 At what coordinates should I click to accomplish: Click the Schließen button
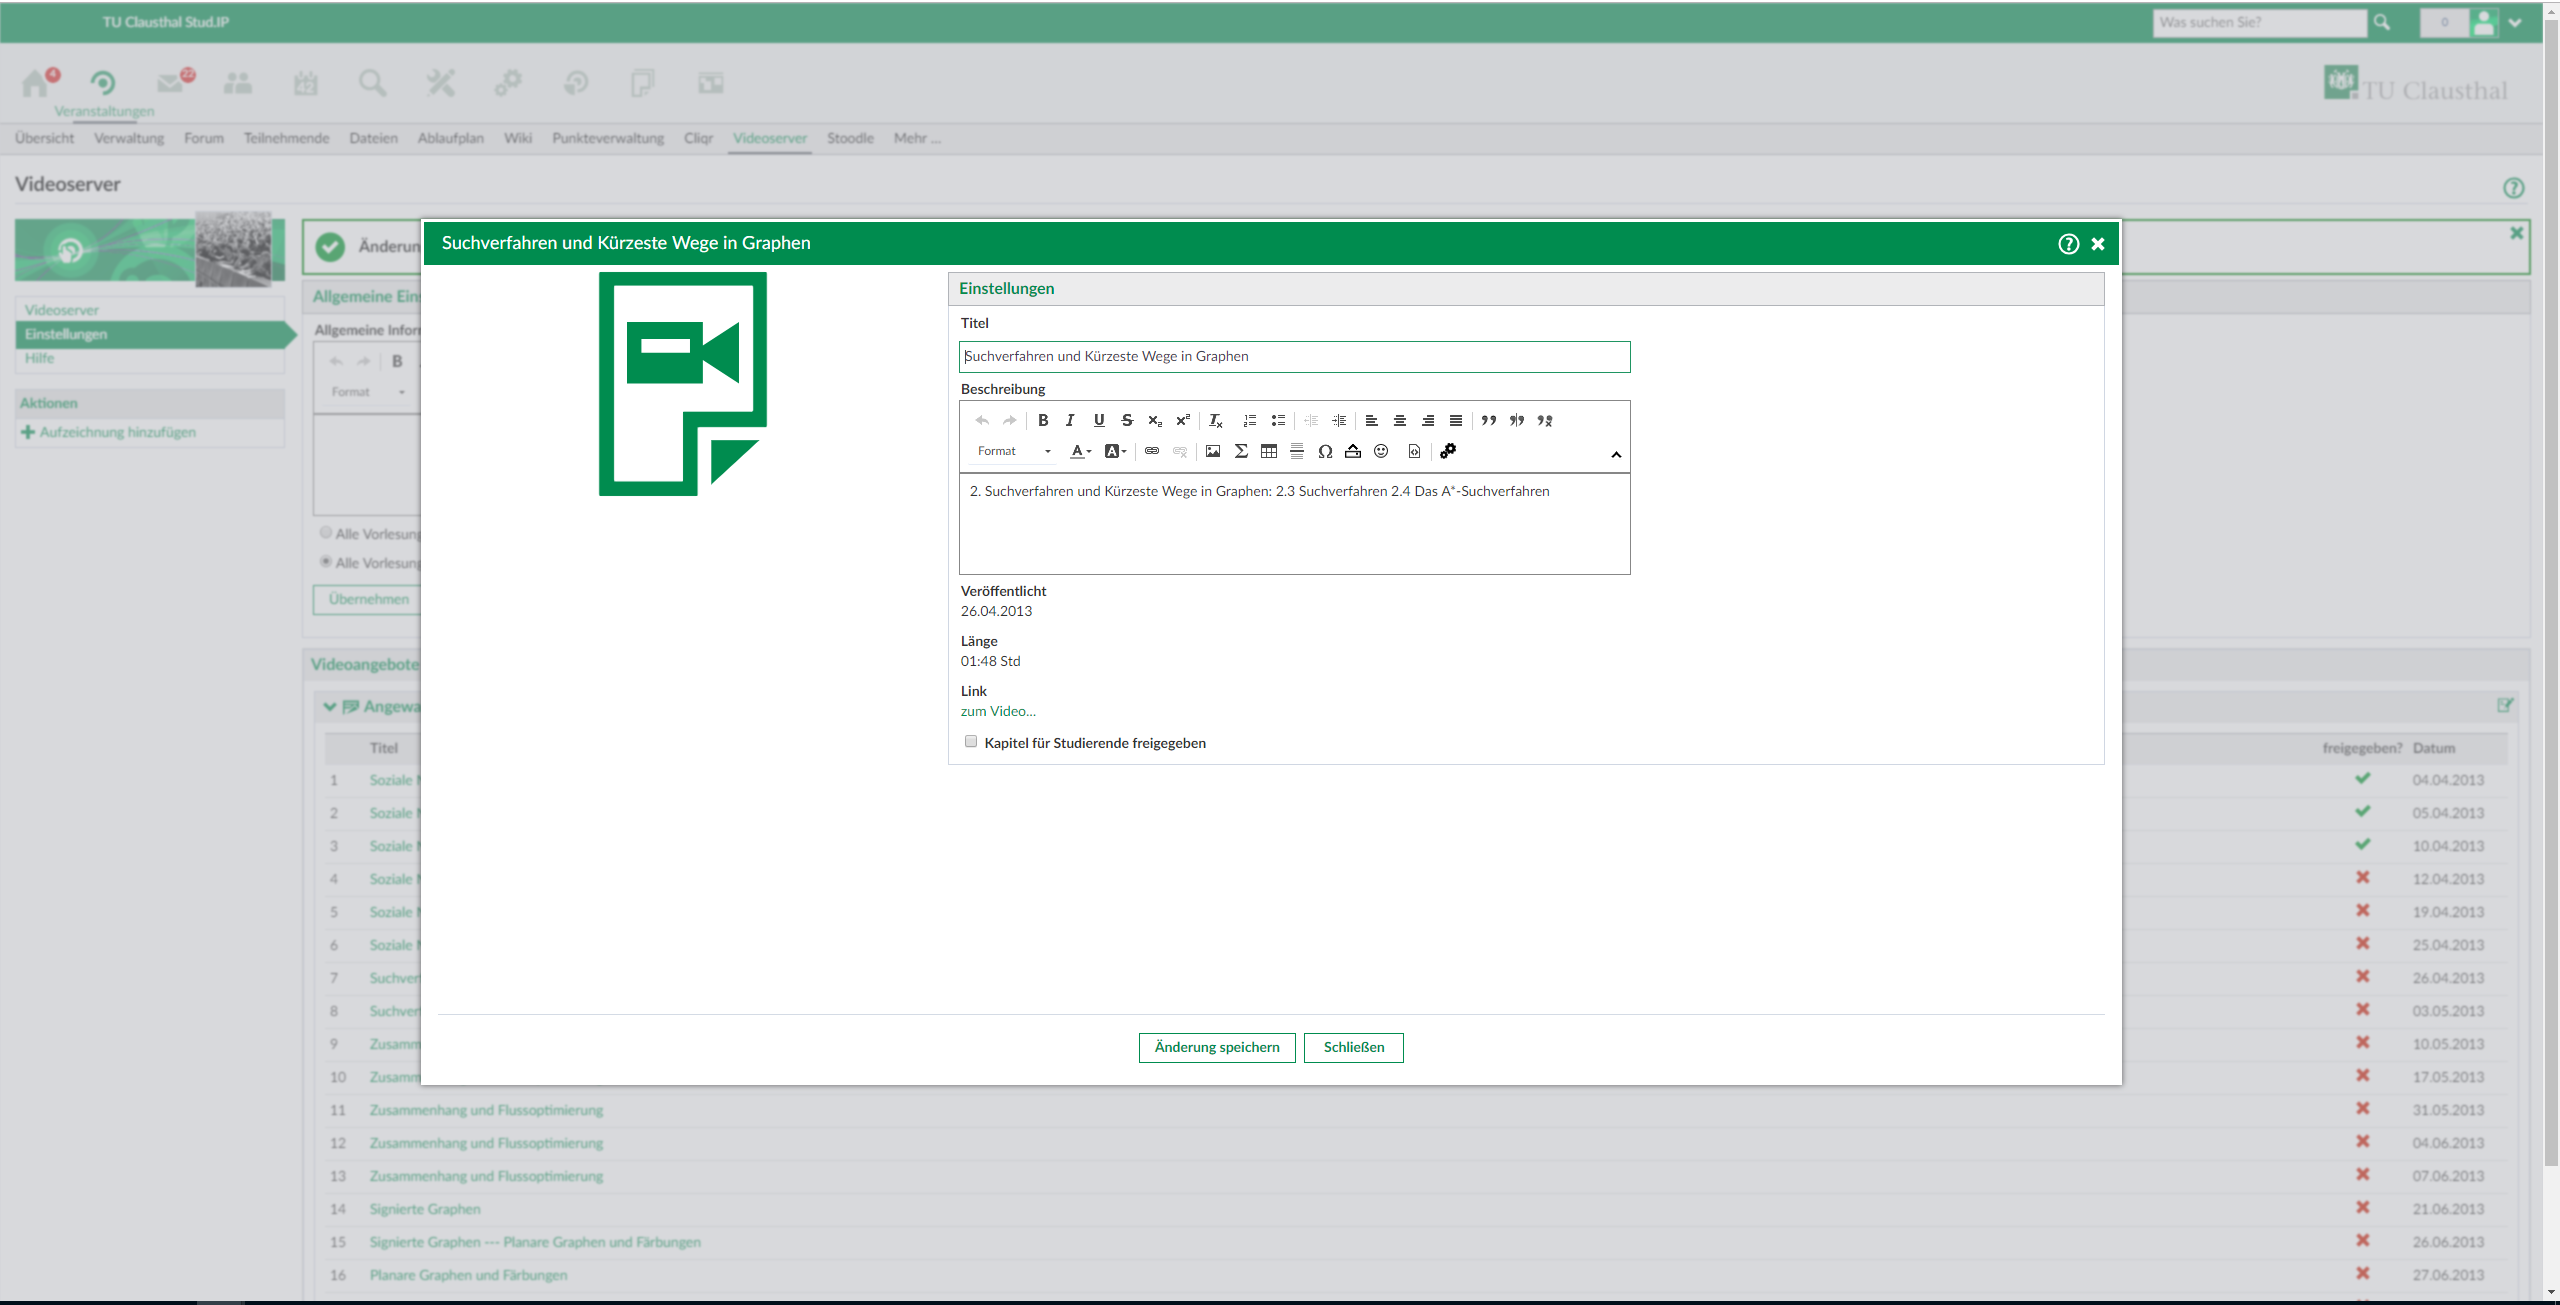(x=1353, y=1047)
